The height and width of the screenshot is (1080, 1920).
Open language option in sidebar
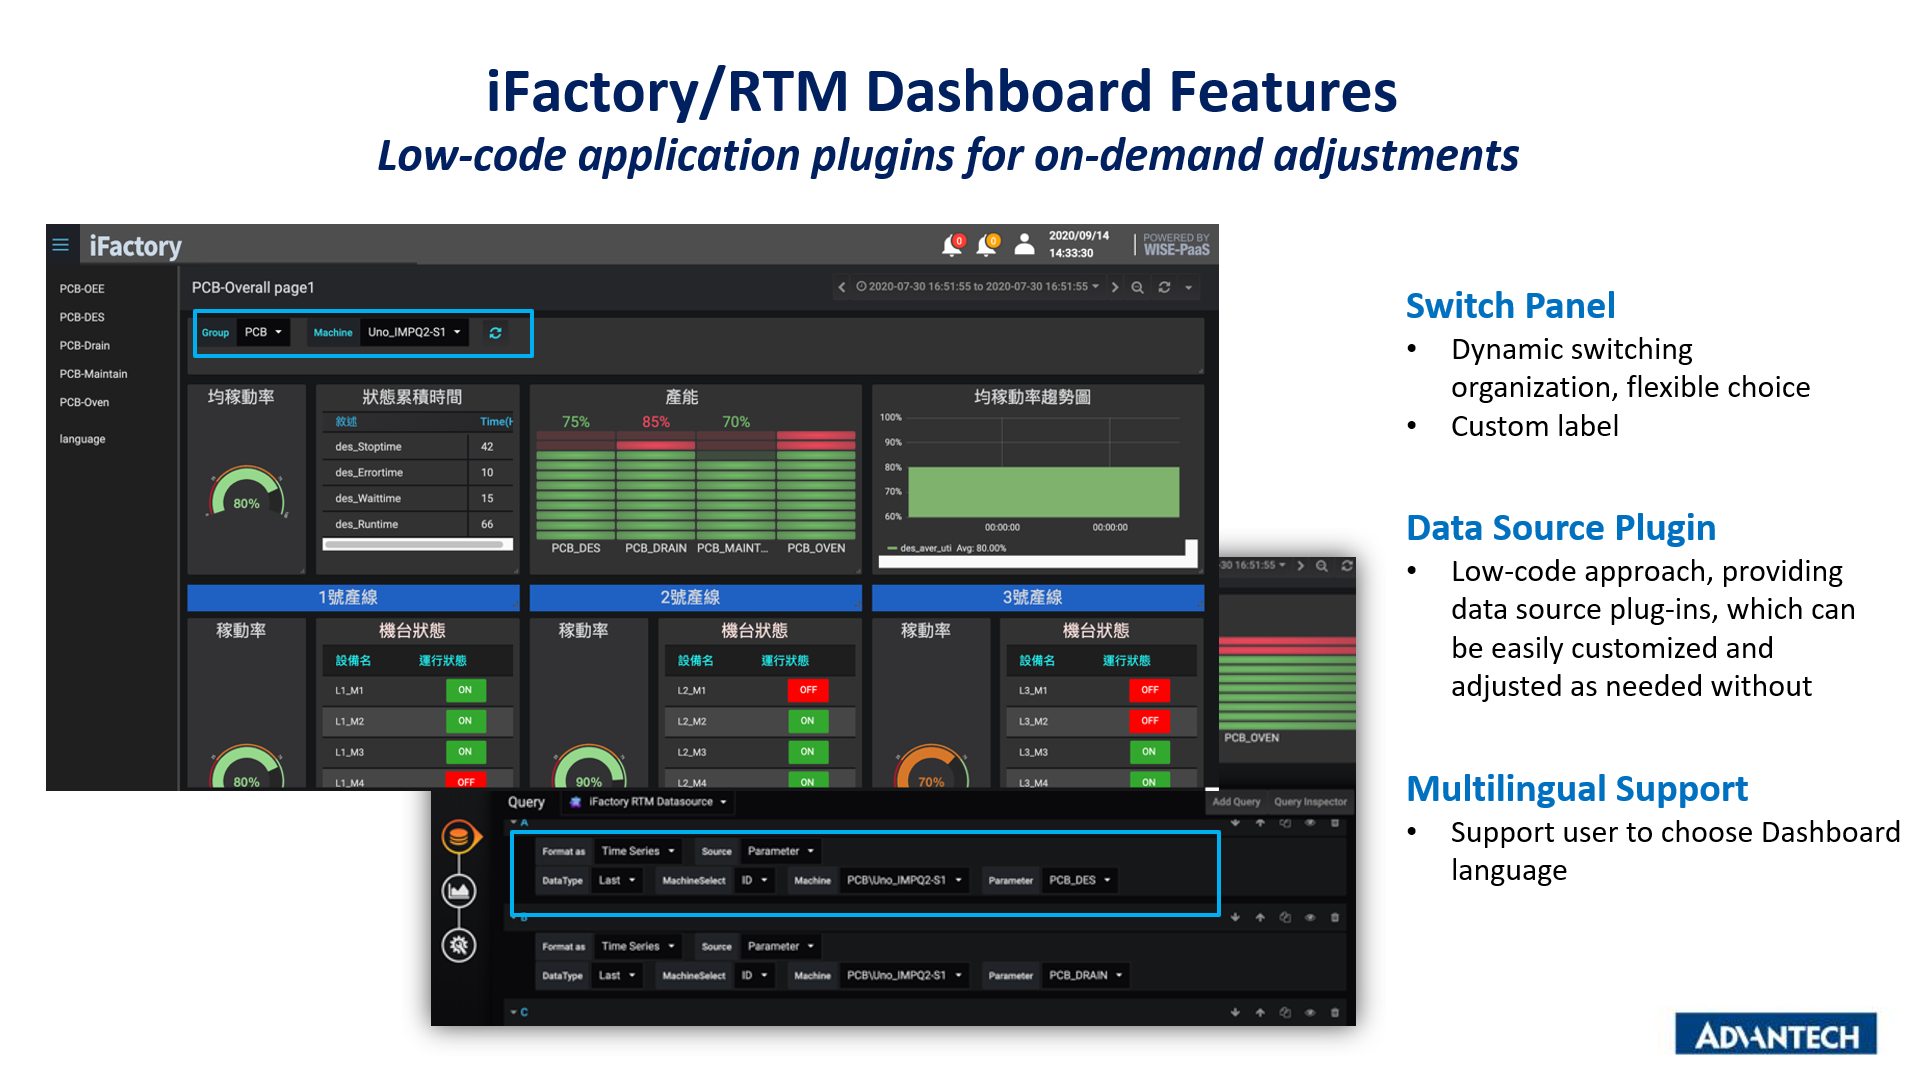82,439
